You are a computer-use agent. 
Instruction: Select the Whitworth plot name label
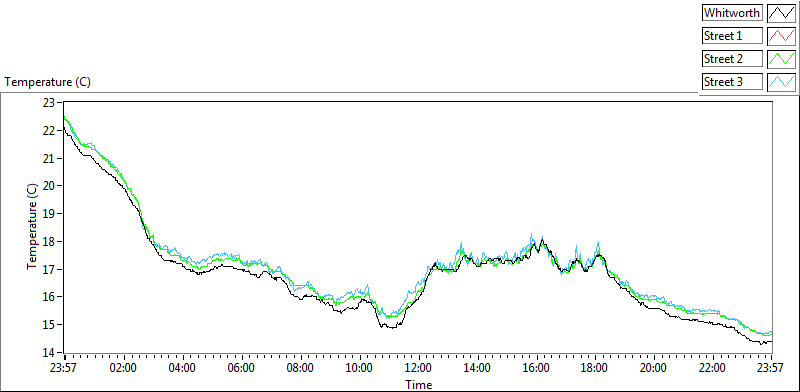(x=732, y=13)
